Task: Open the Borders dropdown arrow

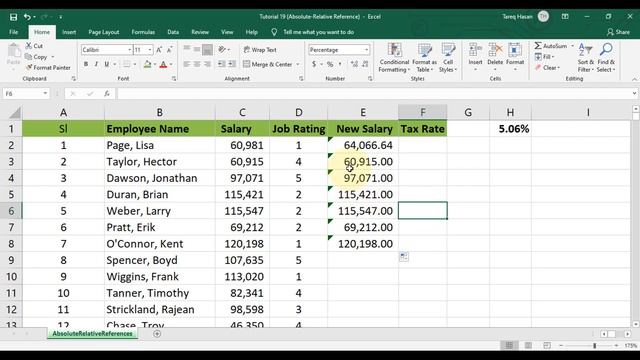Action: point(135,64)
